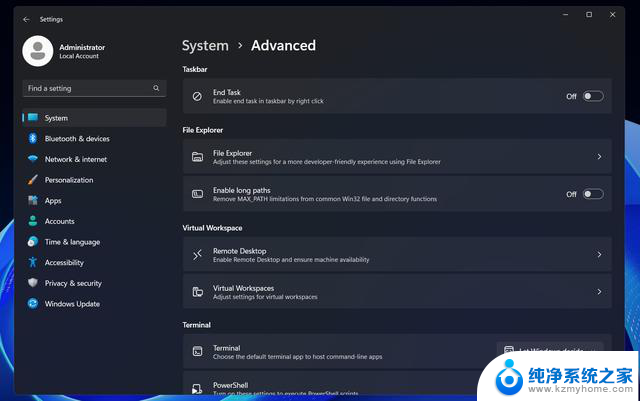Click the Virtual Workspaces icon
Image resolution: width=640 pixels, height=401 pixels.
(198, 292)
